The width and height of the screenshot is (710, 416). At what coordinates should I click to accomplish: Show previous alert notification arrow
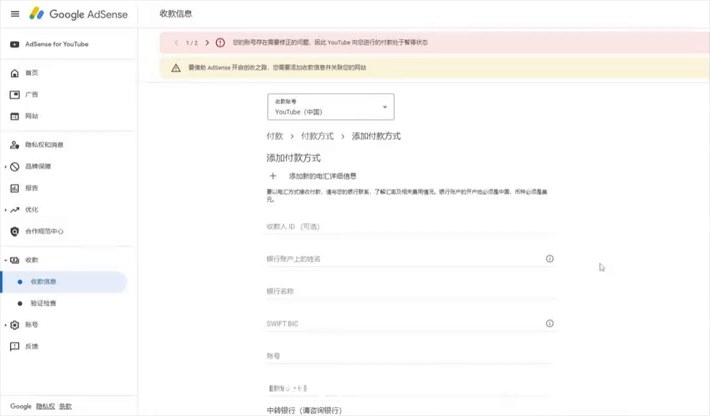coord(176,43)
